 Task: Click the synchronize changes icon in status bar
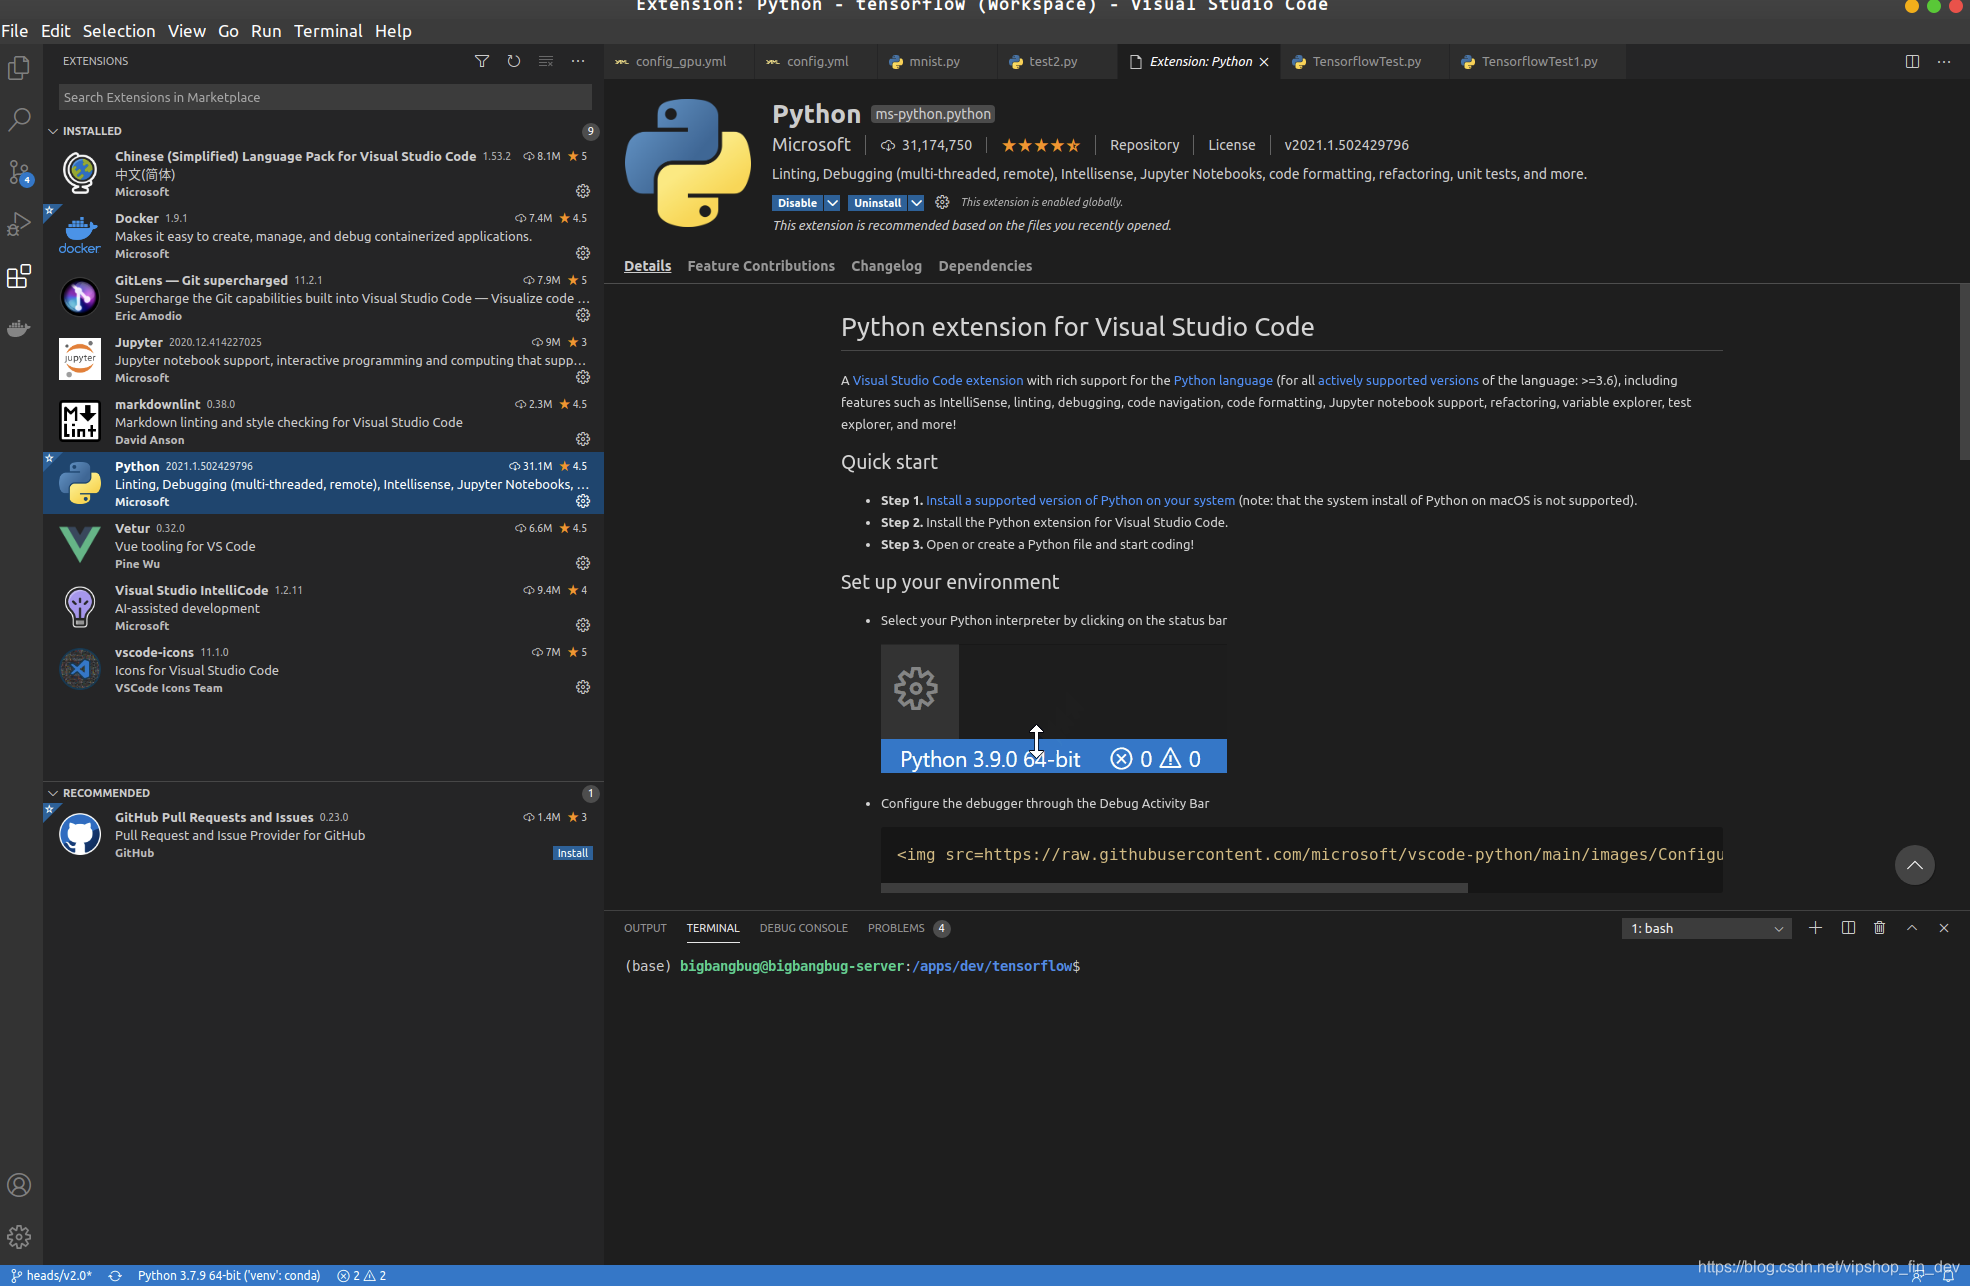click(x=115, y=1276)
